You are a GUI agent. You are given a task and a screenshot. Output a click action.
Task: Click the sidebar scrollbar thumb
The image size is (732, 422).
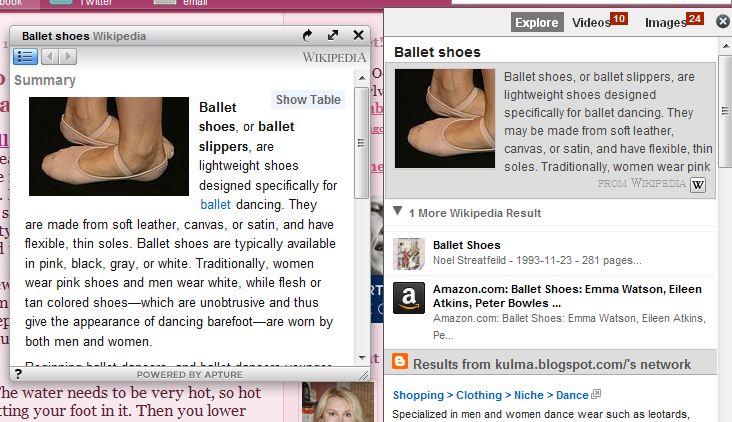[x=725, y=111]
